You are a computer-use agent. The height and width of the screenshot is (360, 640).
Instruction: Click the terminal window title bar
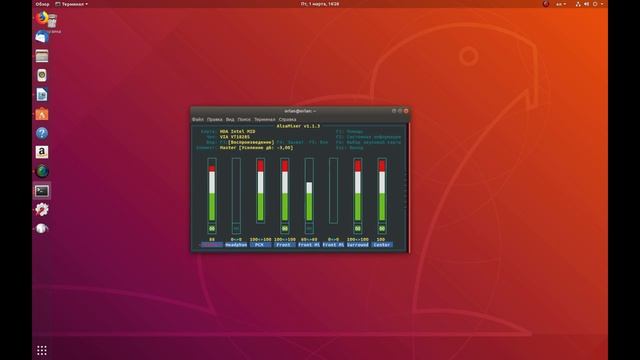pos(300,111)
